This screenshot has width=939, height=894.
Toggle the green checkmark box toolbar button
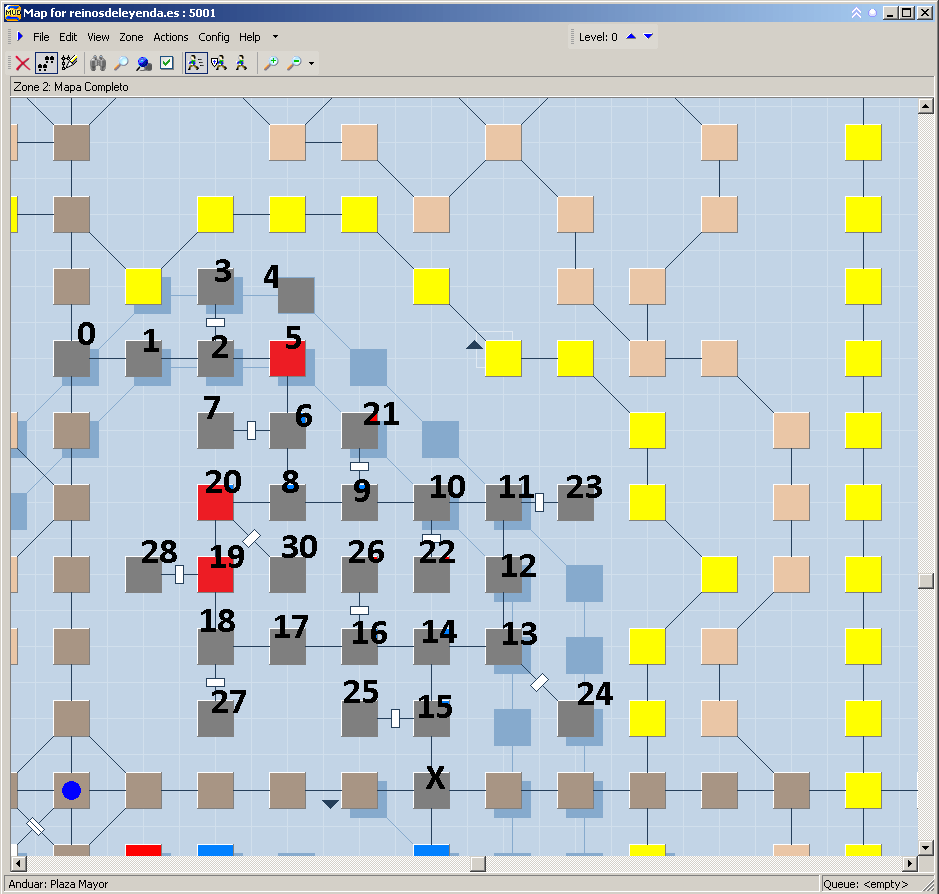[167, 63]
